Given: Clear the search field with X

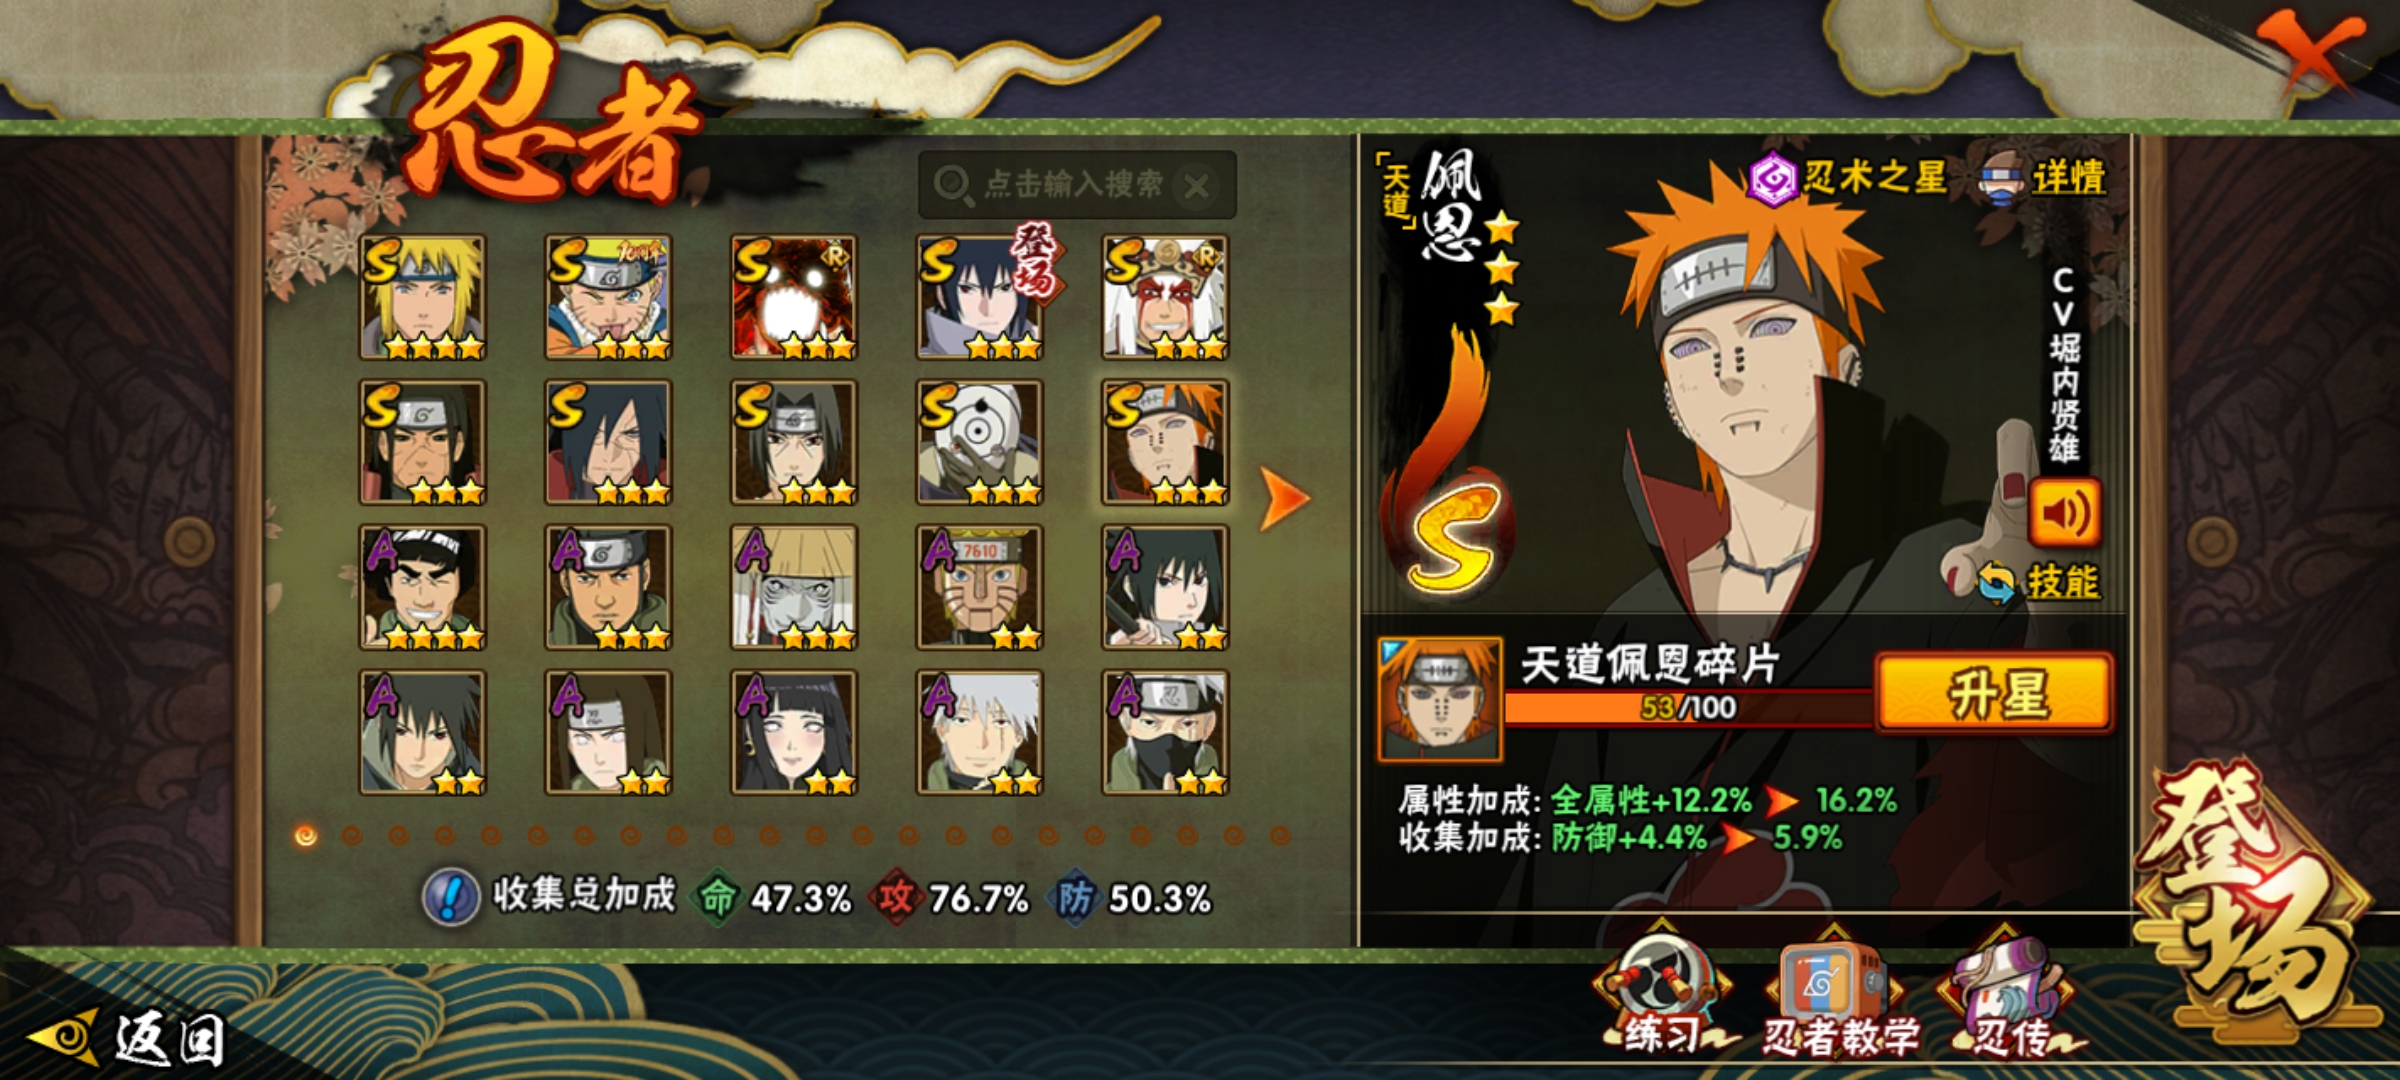Looking at the screenshot, I should point(1197,186).
